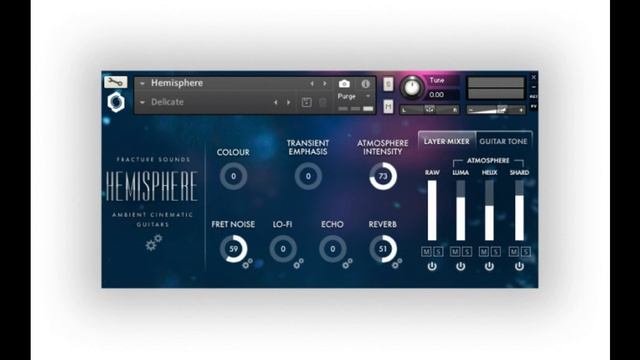
Task: Open Echo settings gears
Action: coord(347,263)
